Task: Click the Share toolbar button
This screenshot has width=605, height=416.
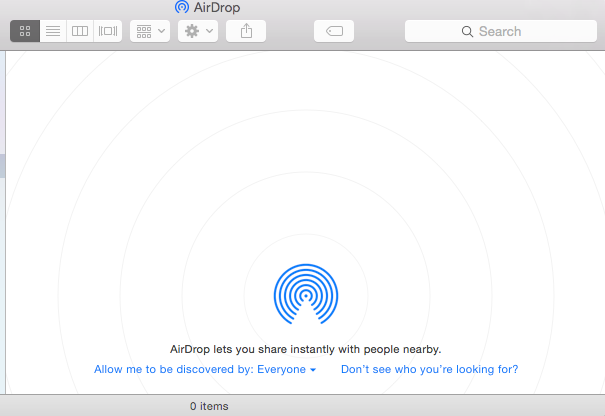Action: pos(246,31)
